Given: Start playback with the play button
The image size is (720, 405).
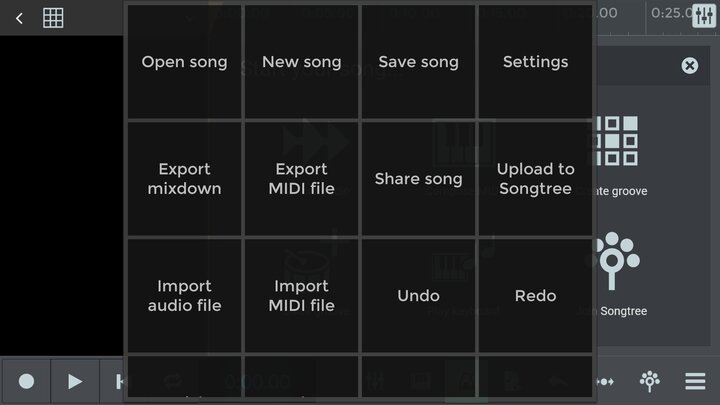Looking at the screenshot, I should click(x=75, y=381).
